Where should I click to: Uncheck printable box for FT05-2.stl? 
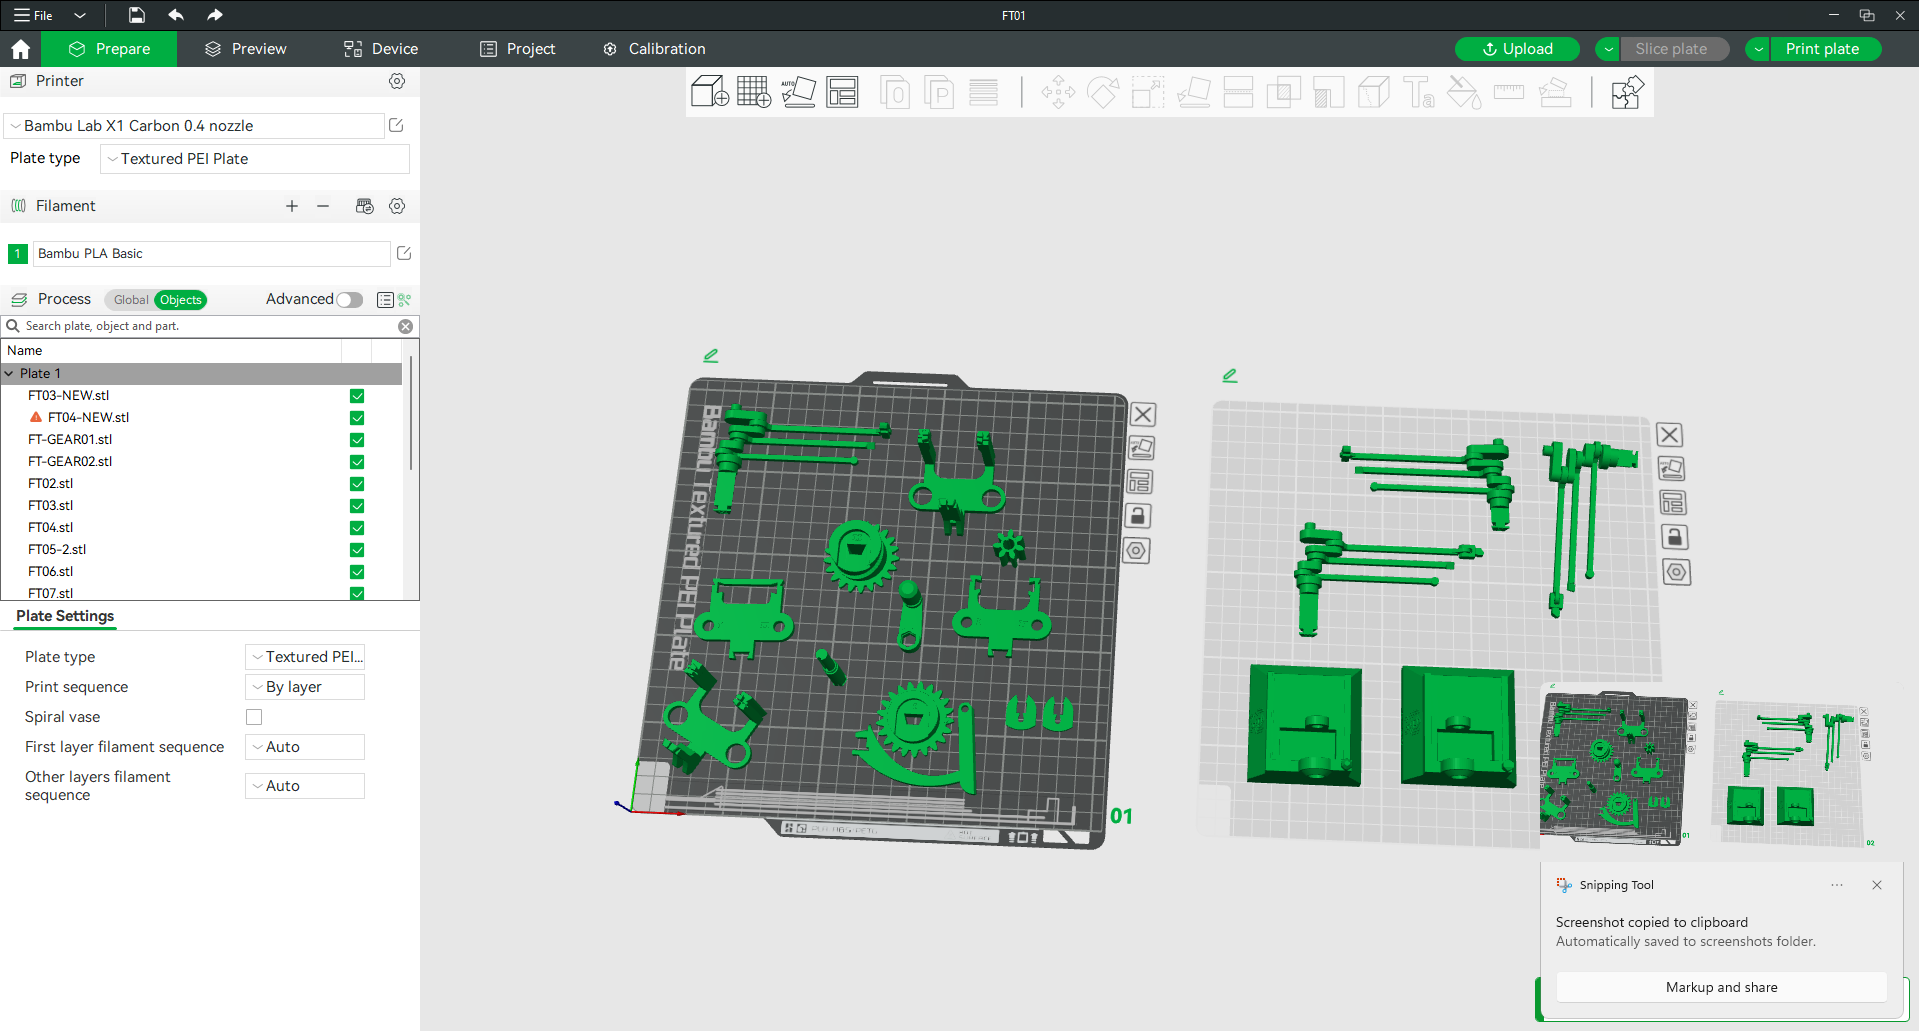click(357, 550)
